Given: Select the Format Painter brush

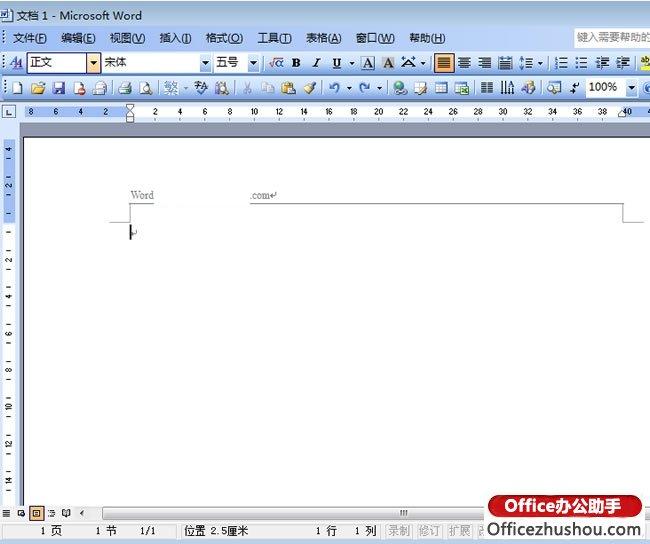Looking at the screenshot, I should click(310, 88).
